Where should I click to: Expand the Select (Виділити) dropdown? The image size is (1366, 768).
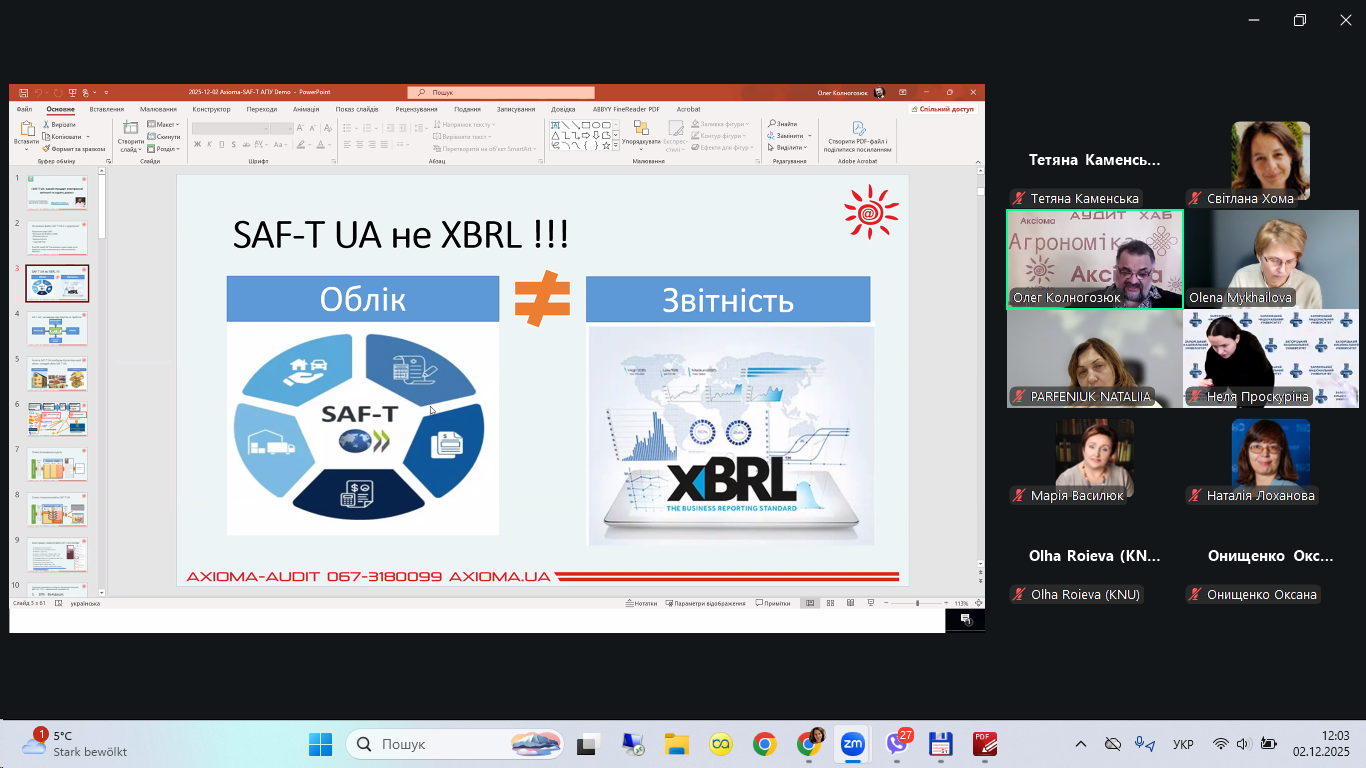pos(787,148)
